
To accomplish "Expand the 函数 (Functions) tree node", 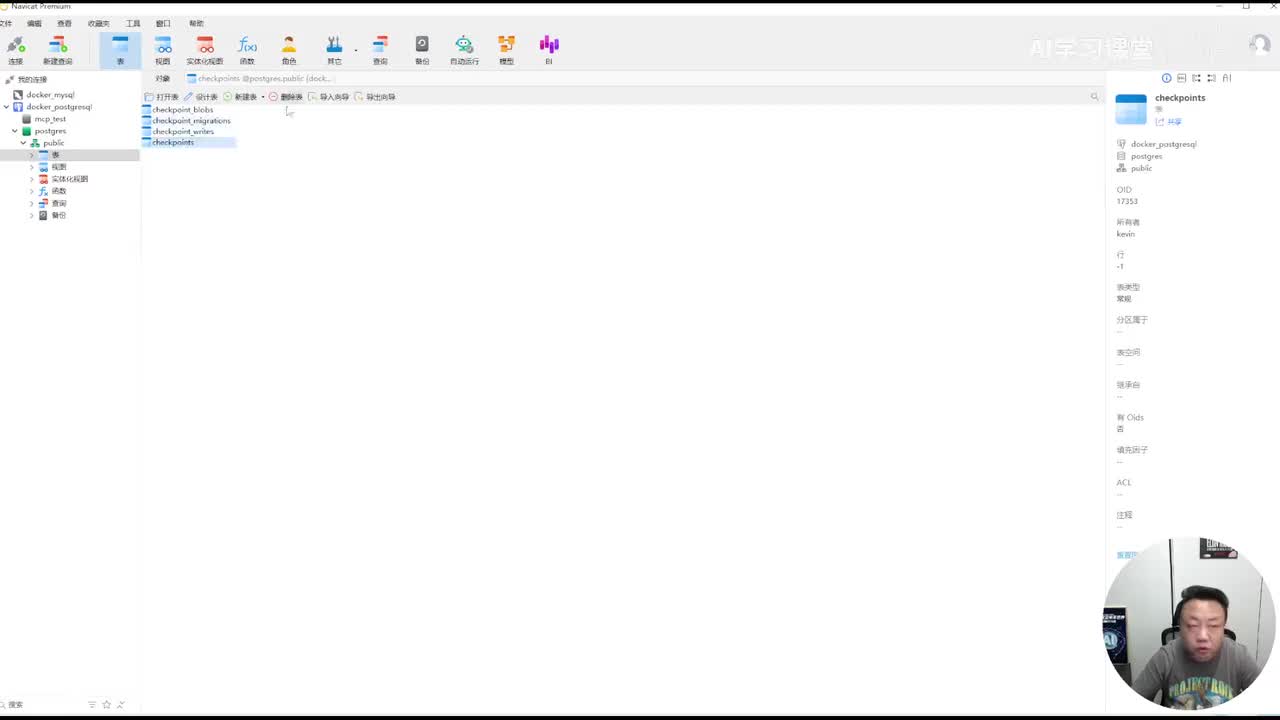I will (x=31, y=191).
